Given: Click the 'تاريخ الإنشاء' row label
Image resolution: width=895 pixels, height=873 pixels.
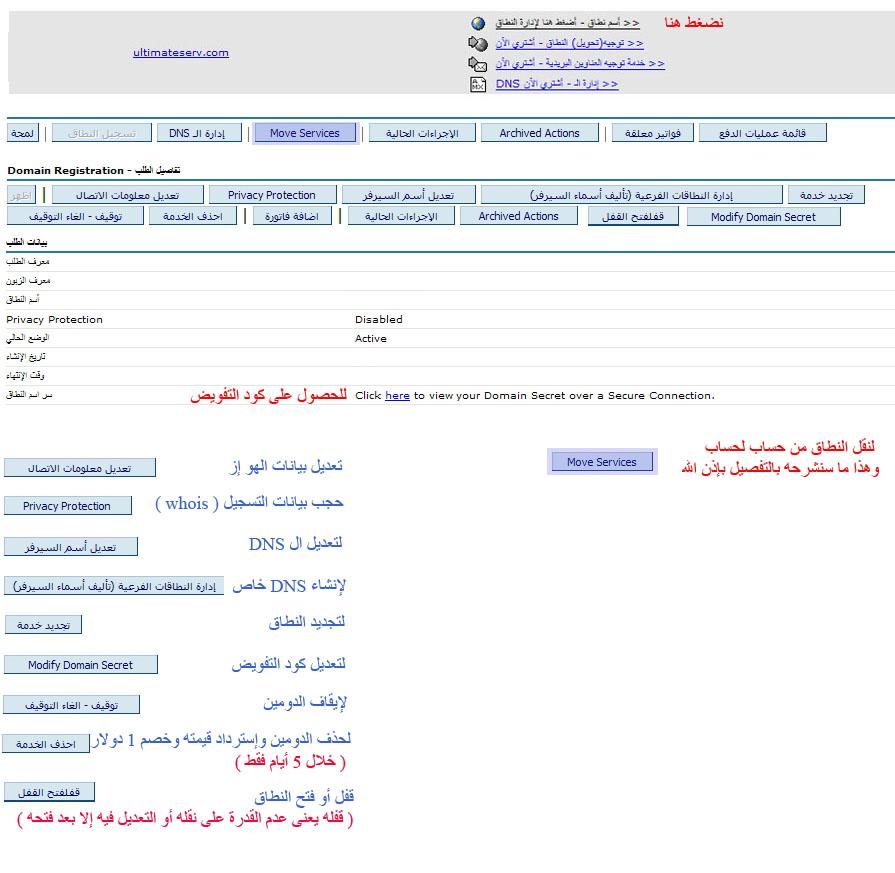Looking at the screenshot, I should (x=26, y=357).
